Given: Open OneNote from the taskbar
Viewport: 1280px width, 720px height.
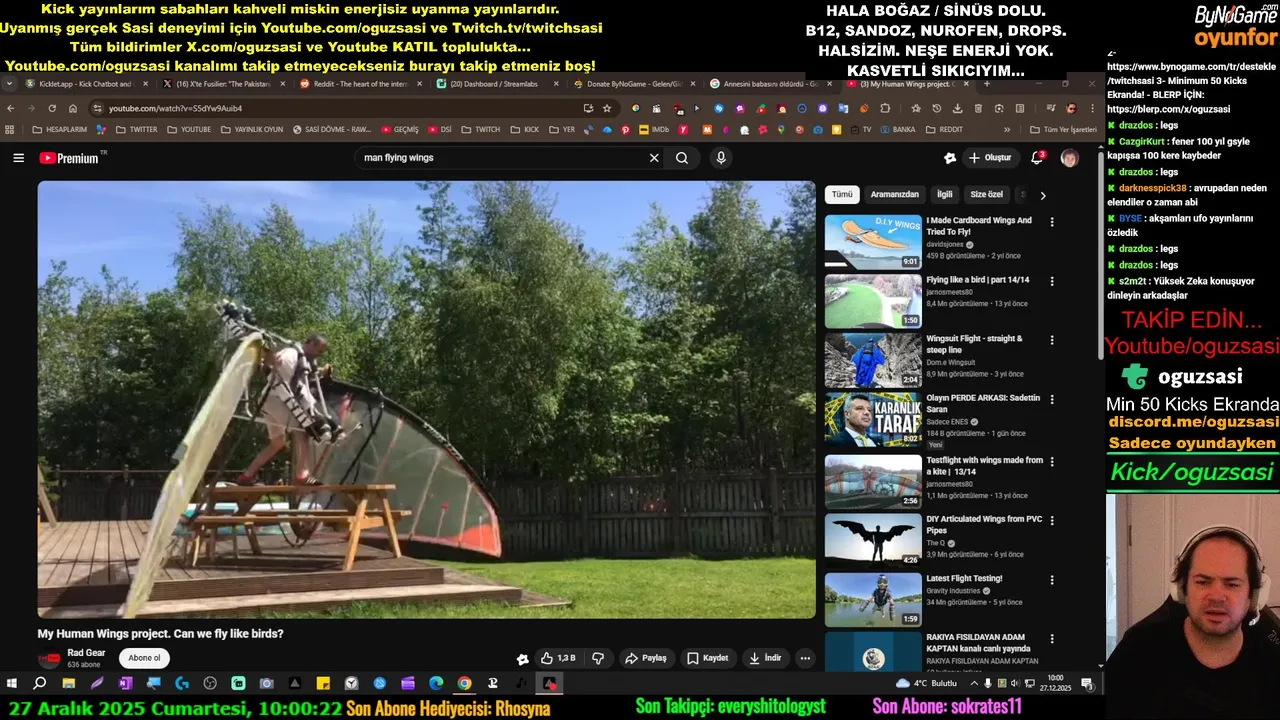Looking at the screenshot, I should pyautogui.click(x=125, y=684).
